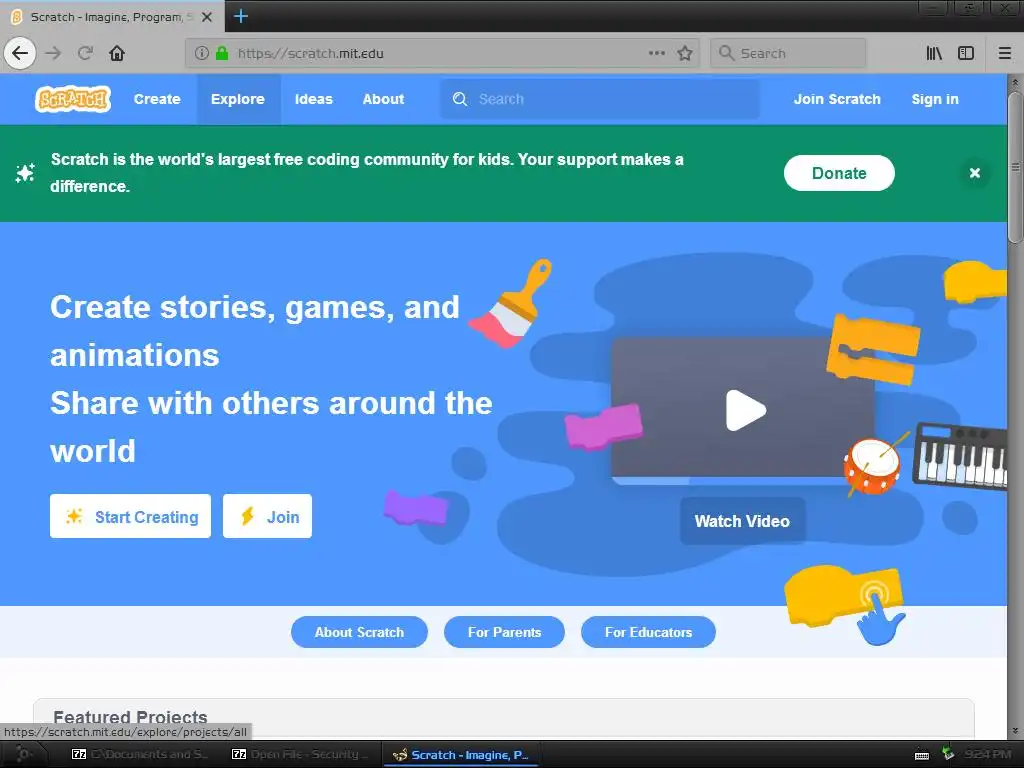
Task: Open the For Educators link
Action: (x=648, y=632)
